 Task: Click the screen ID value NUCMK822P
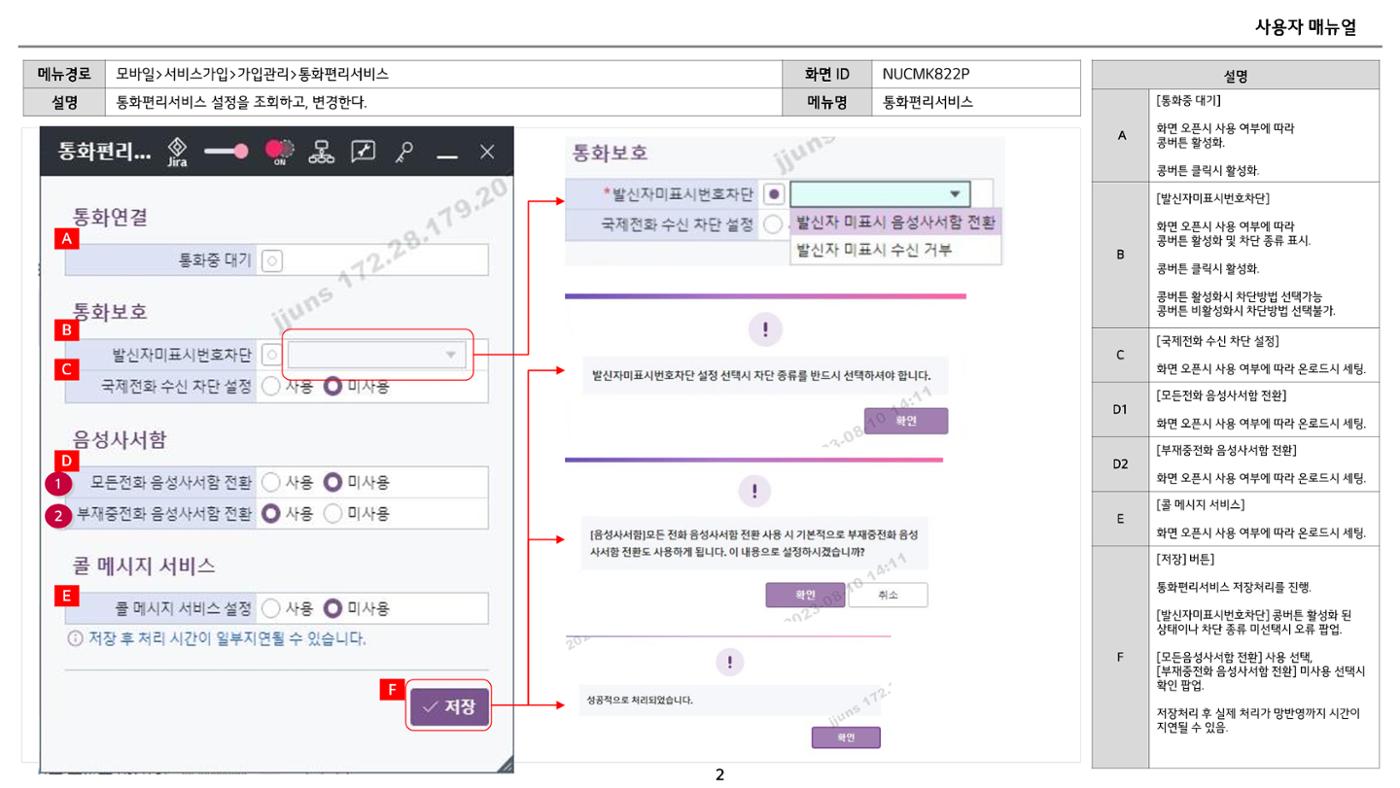pyautogui.click(x=927, y=74)
